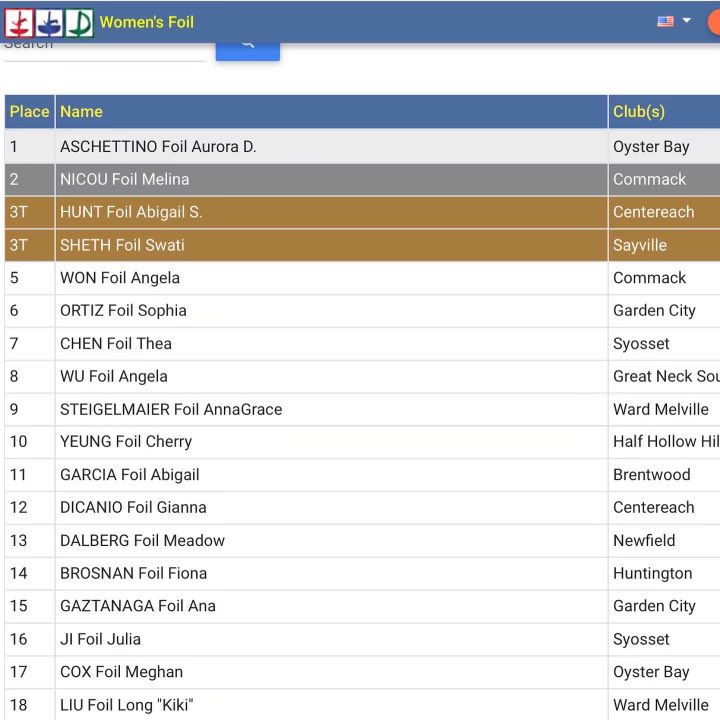Click the red foil logo icon
The width and height of the screenshot is (720, 720).
[x=18, y=22]
